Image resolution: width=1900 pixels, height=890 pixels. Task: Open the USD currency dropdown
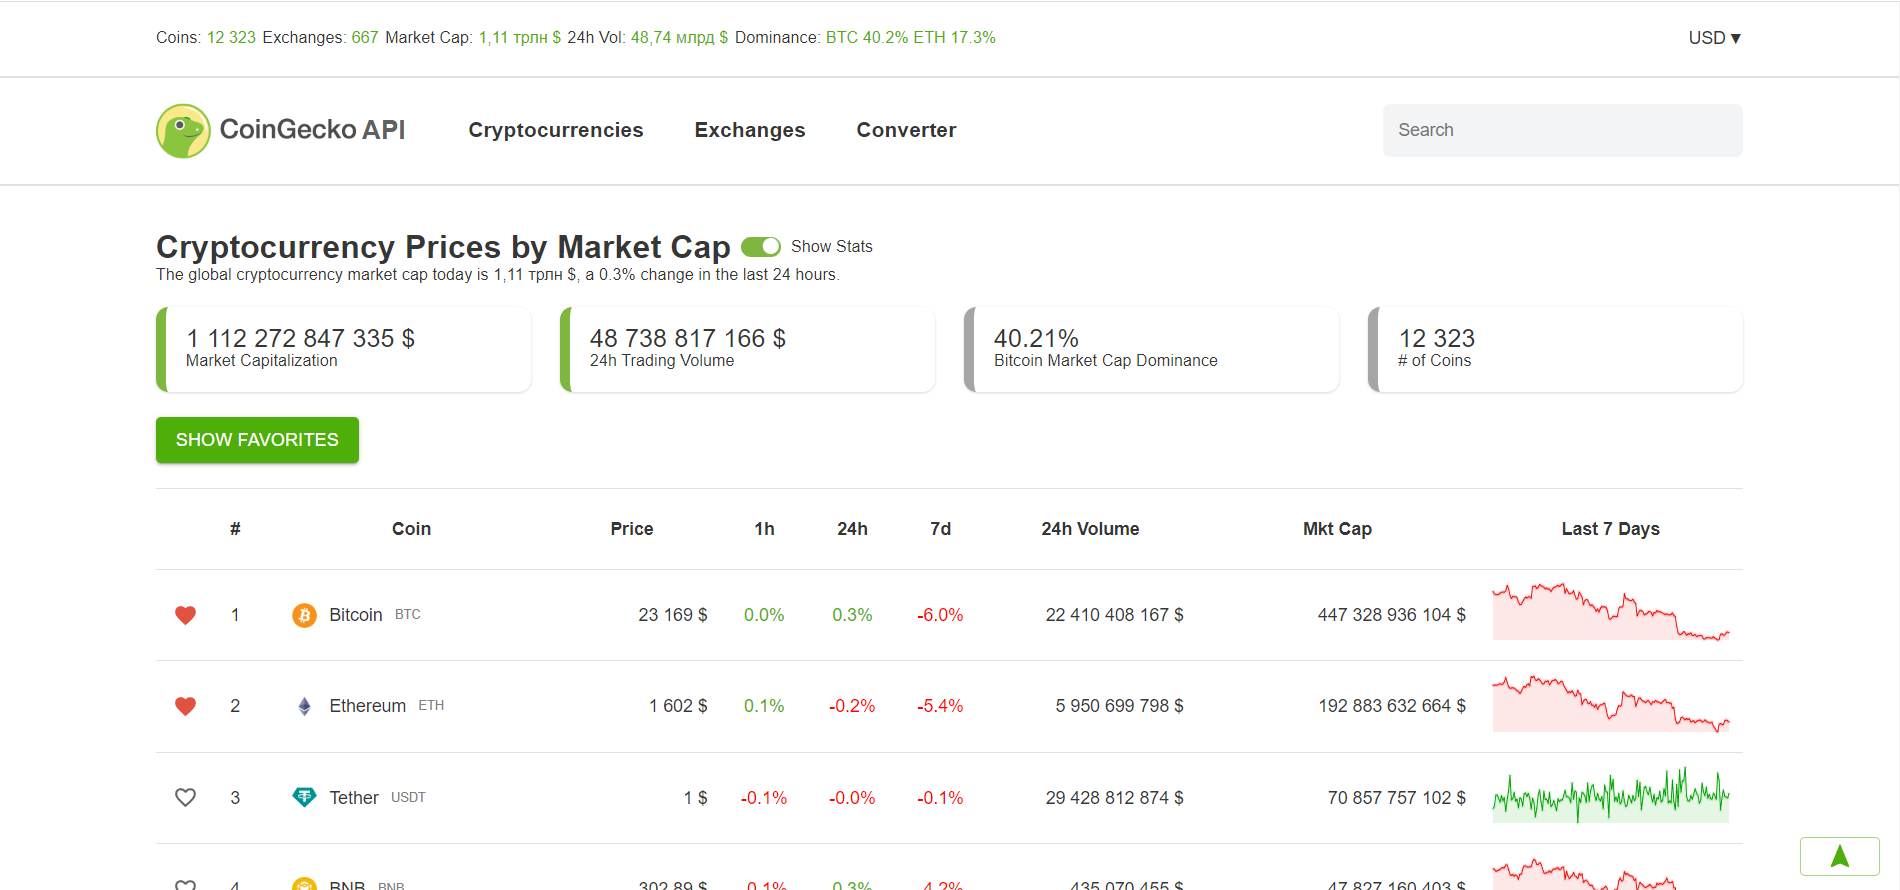[1715, 38]
